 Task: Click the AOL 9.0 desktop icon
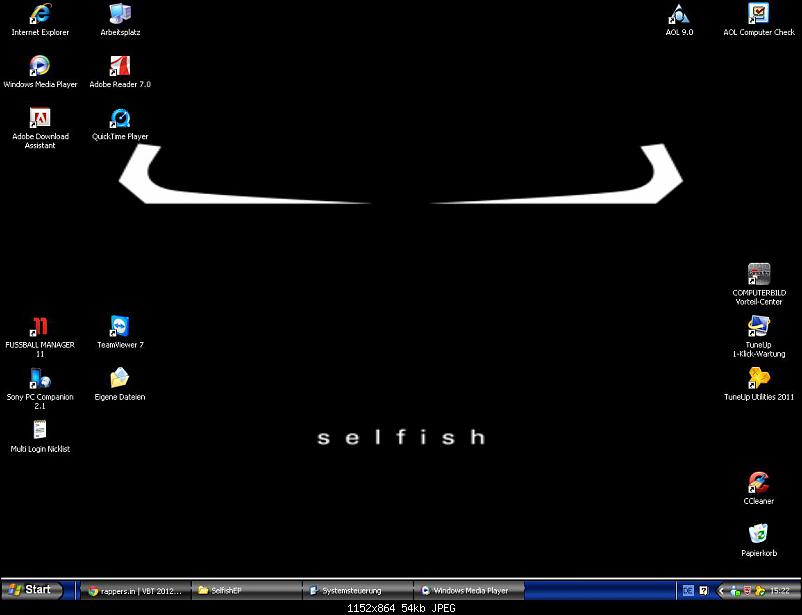(679, 15)
